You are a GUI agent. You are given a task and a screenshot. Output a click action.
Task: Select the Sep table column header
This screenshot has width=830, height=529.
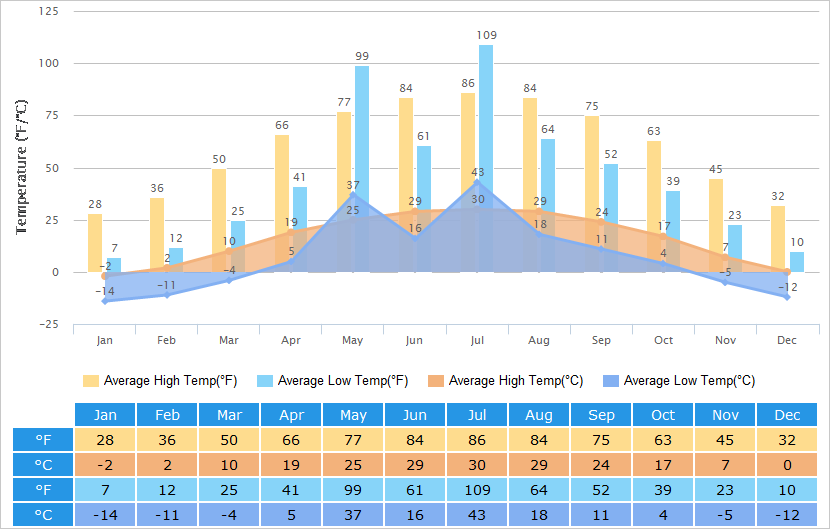tap(601, 415)
